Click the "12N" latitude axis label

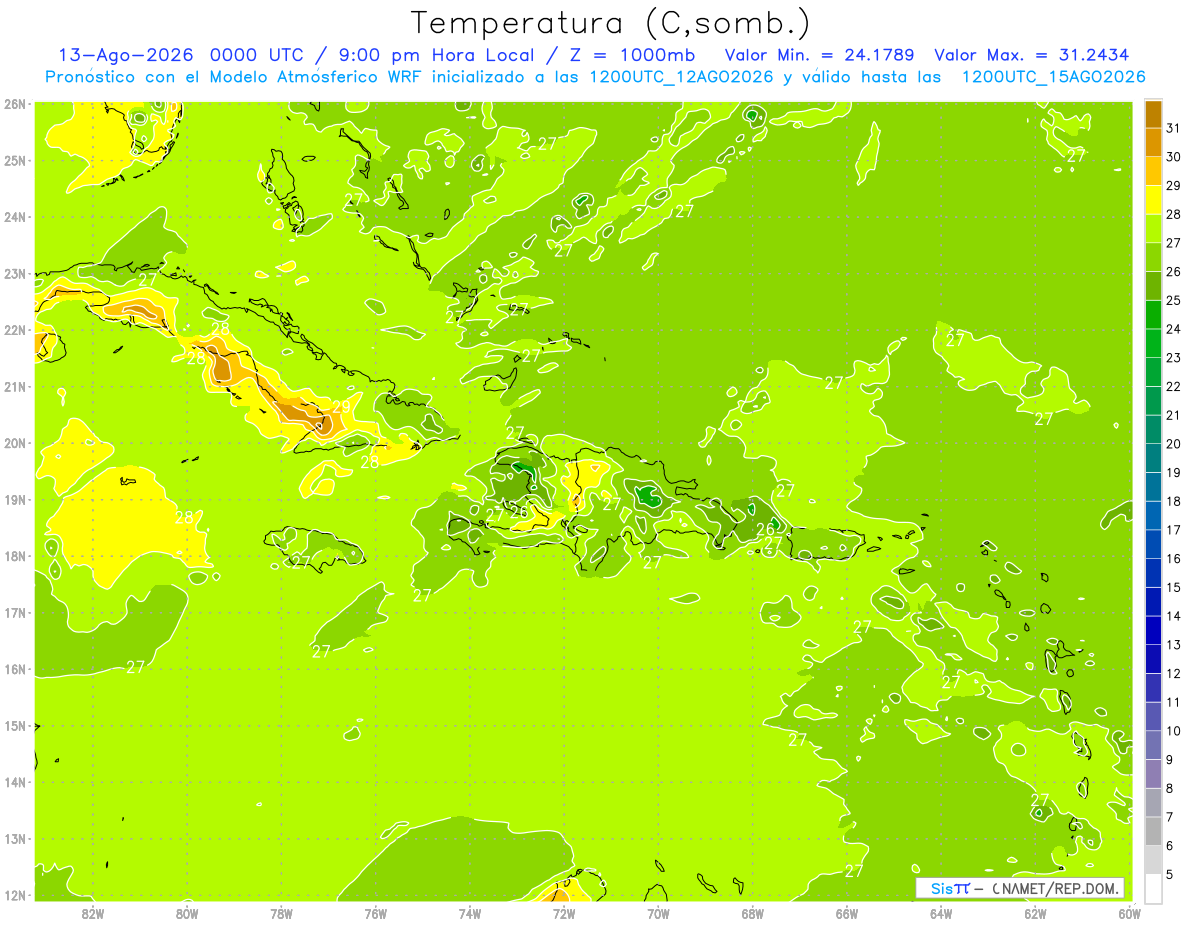pyautogui.click(x=15, y=895)
